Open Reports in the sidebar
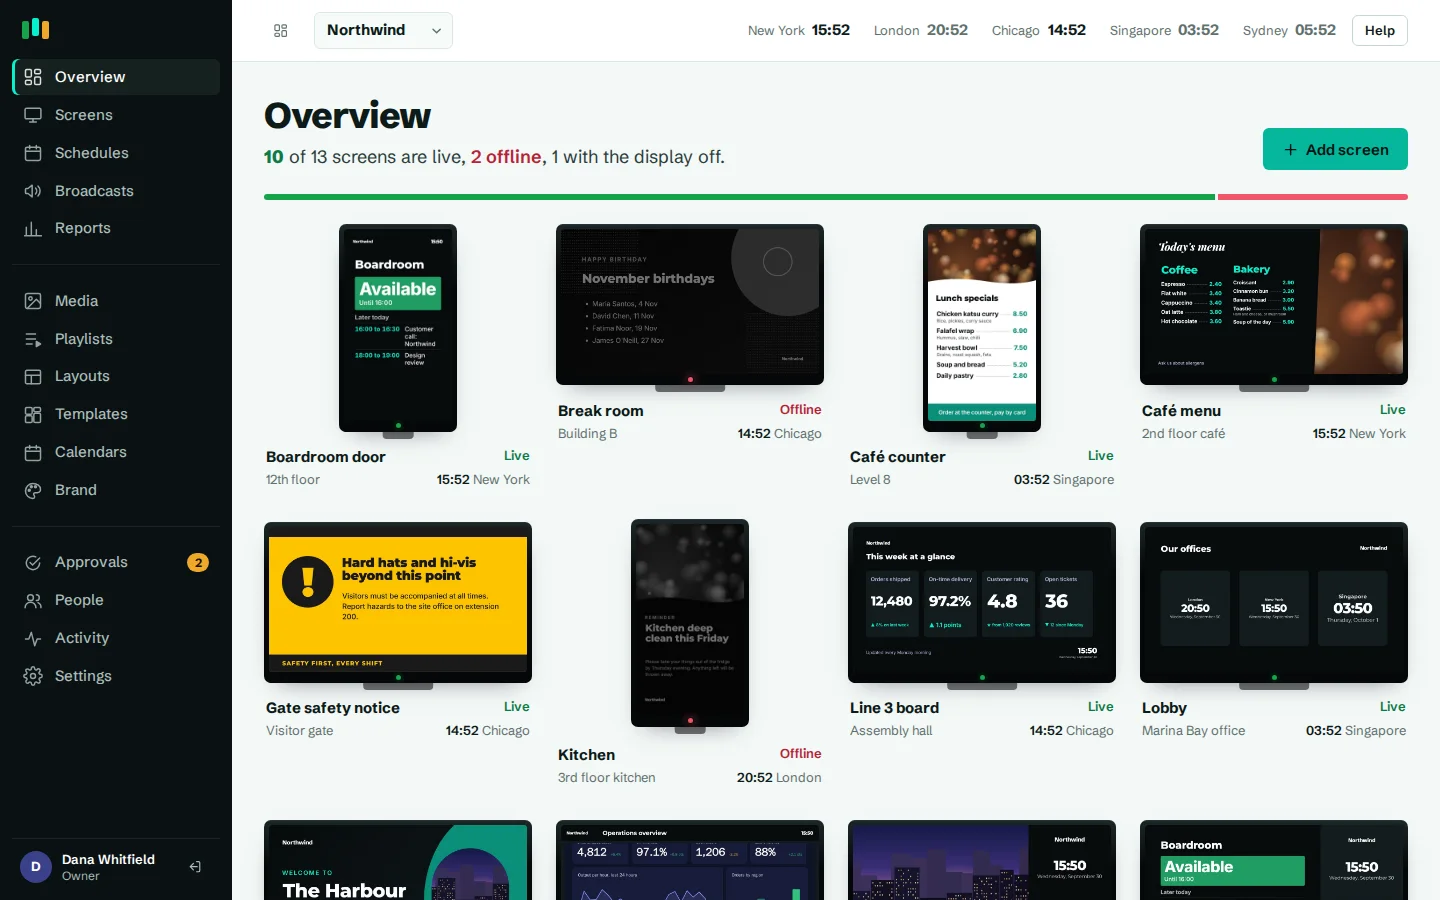Image resolution: width=1440 pixels, height=900 pixels. 116,228
